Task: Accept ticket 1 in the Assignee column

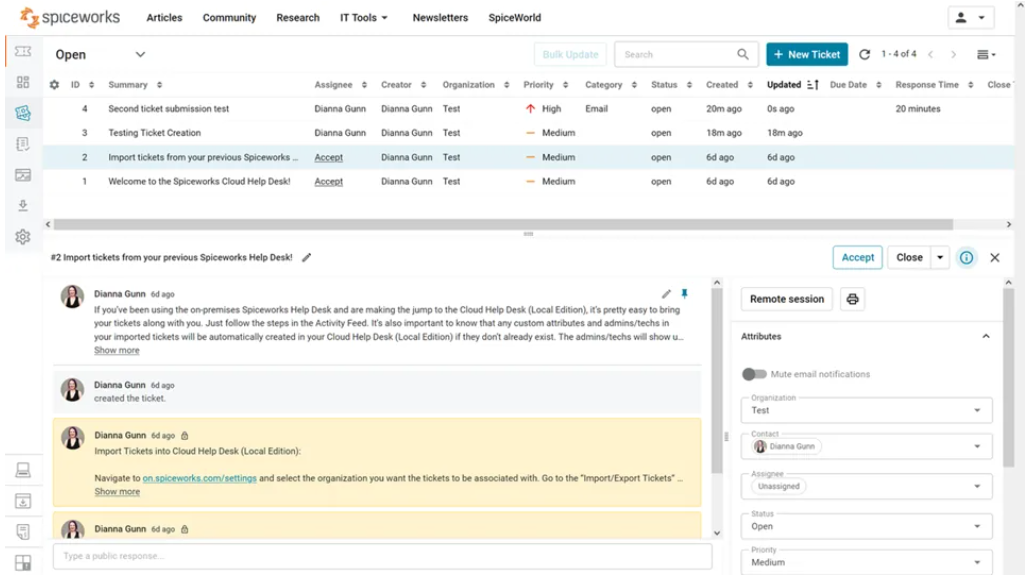Action: click(x=329, y=181)
